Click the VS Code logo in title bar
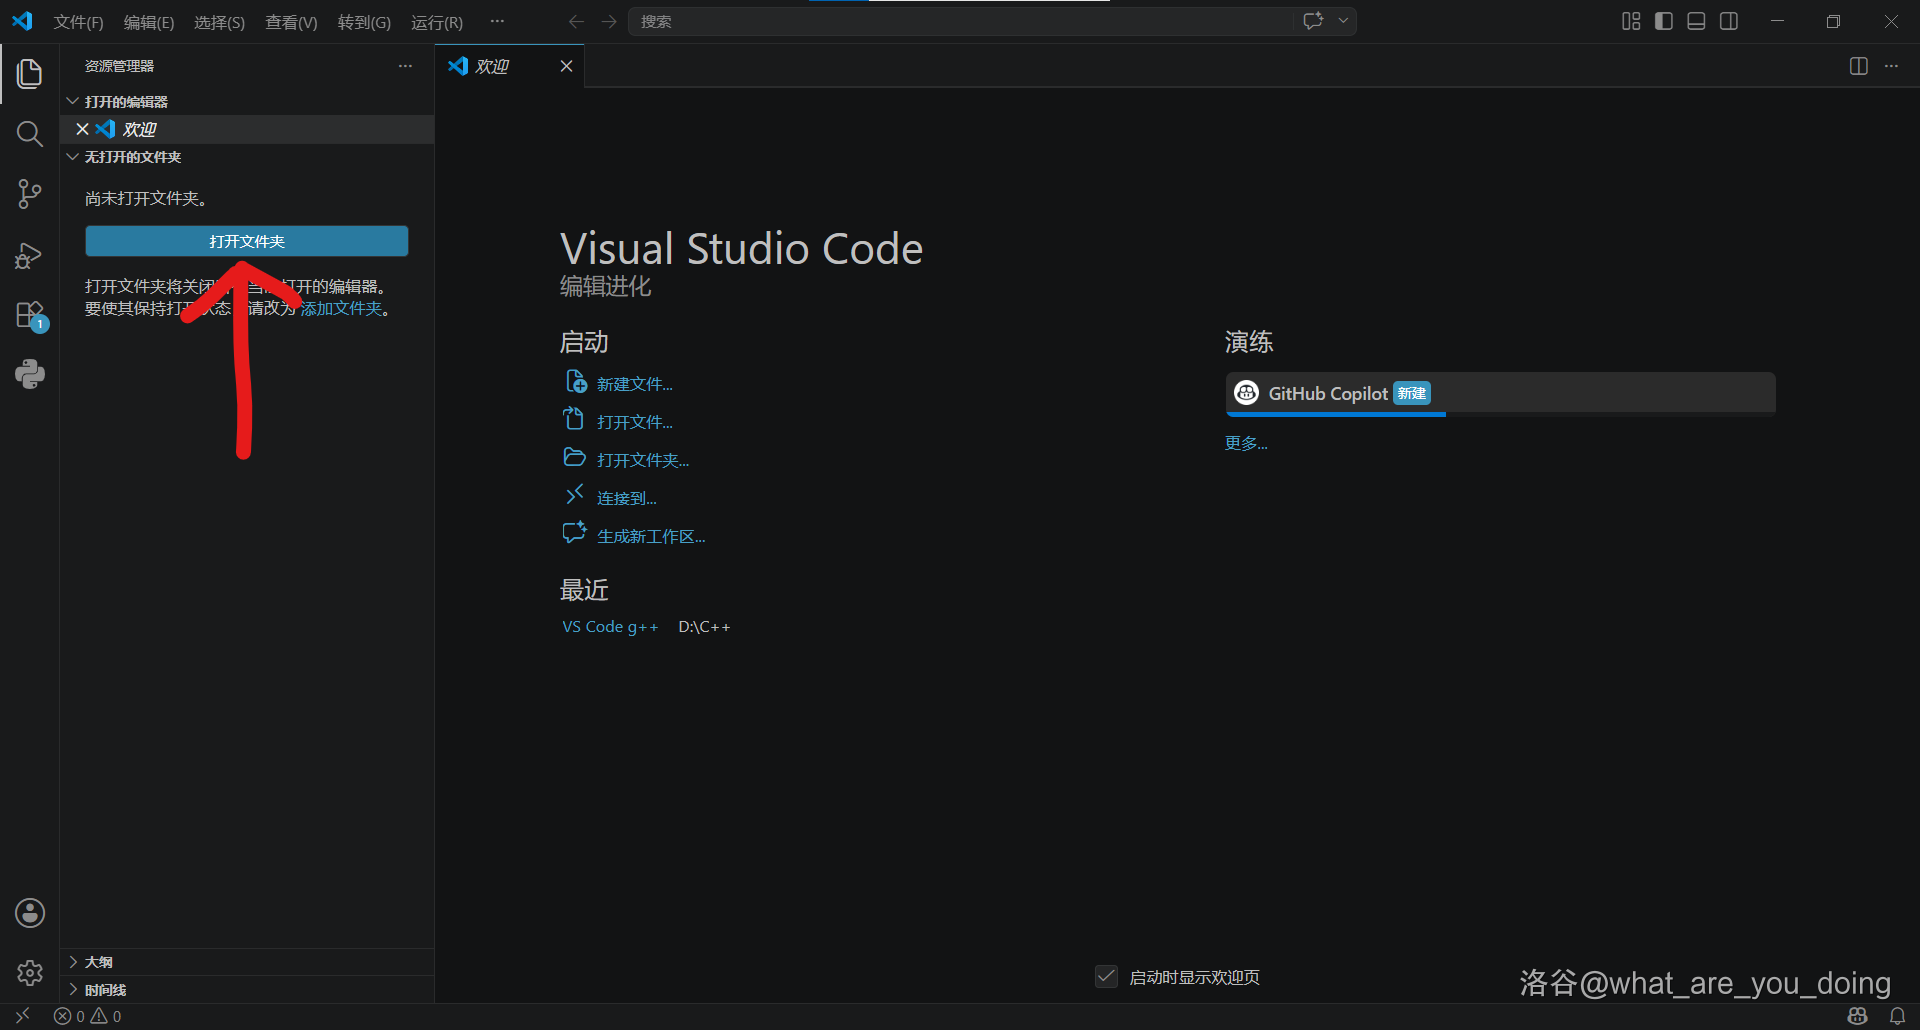 coord(22,21)
